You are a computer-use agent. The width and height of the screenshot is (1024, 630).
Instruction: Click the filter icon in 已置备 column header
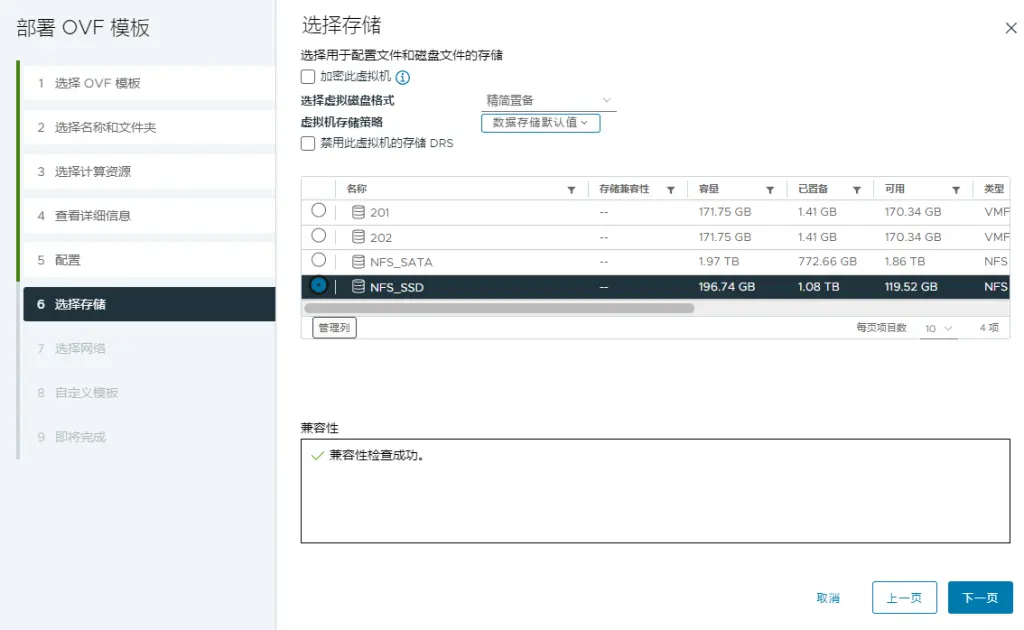coord(856,189)
